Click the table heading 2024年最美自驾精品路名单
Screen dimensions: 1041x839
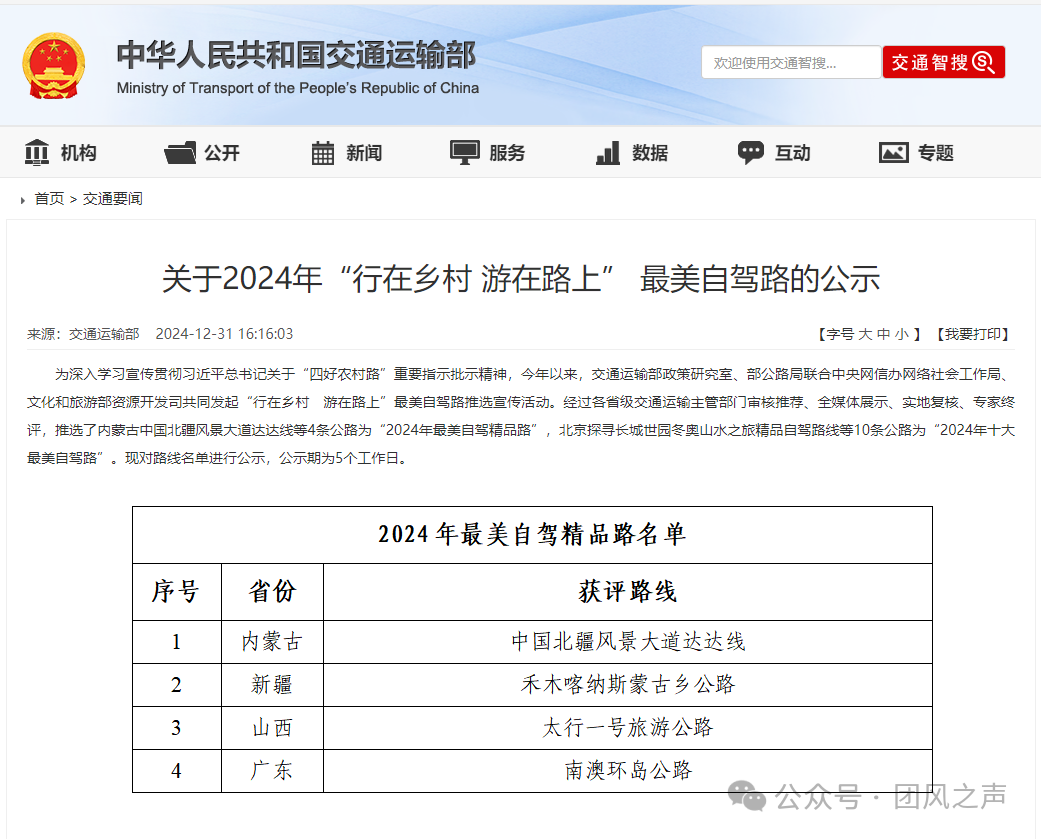(532, 534)
